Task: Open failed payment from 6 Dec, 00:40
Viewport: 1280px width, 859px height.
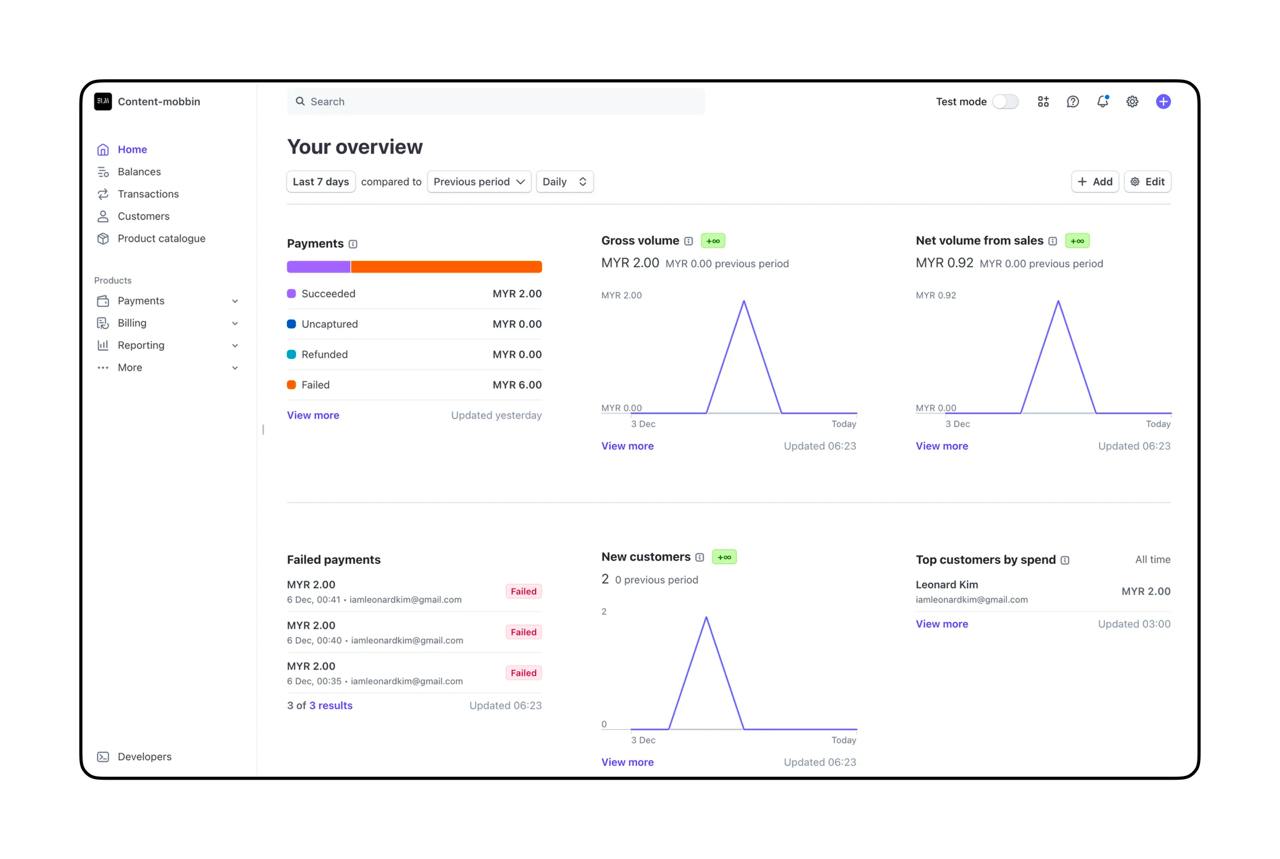Action: 414,632
